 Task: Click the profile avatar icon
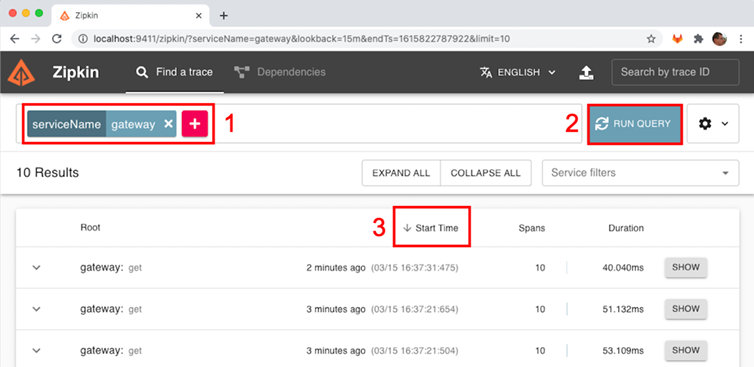pyautogui.click(x=719, y=39)
